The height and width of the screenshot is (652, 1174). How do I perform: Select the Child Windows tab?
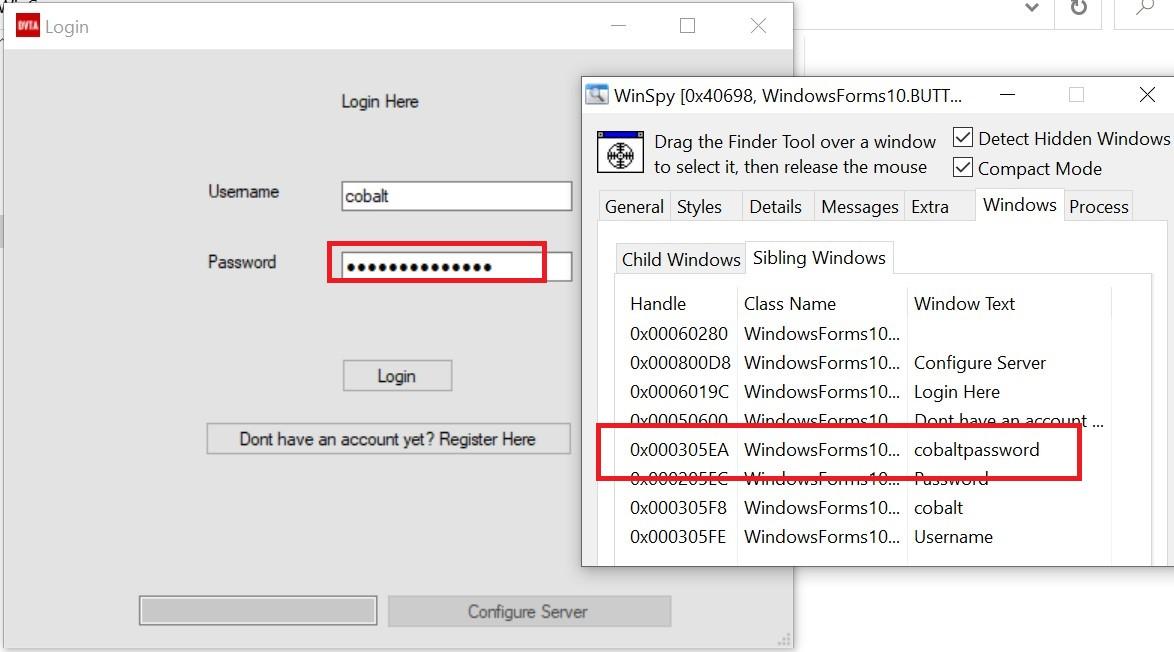[x=680, y=258]
